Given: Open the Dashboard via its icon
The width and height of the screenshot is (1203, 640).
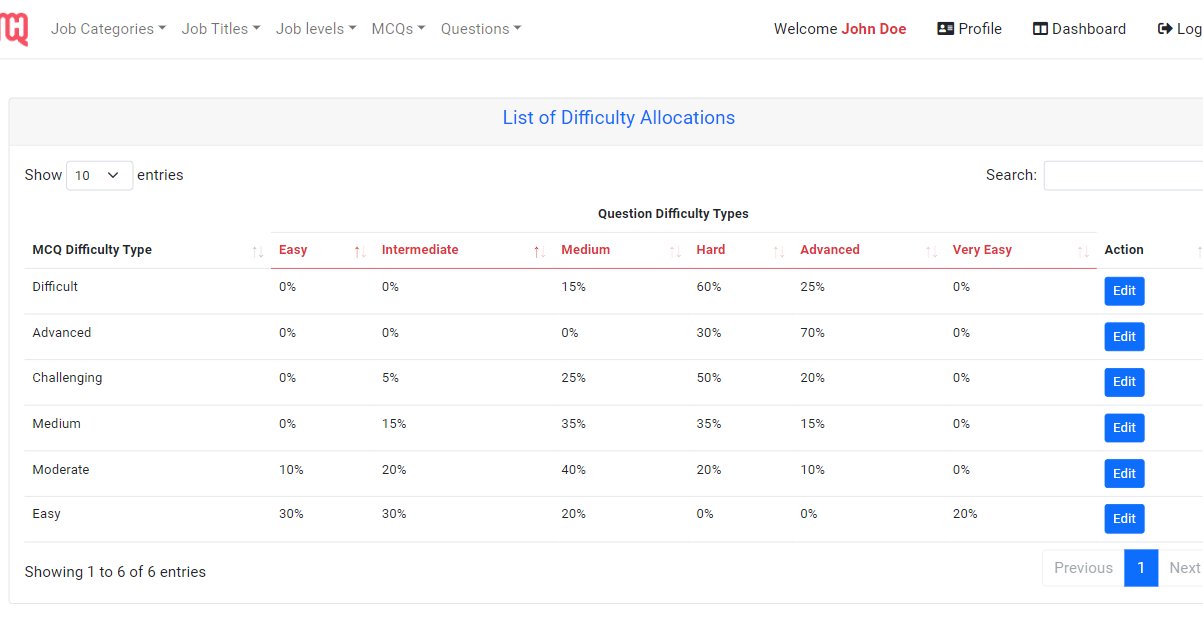Looking at the screenshot, I should click(x=1043, y=28).
